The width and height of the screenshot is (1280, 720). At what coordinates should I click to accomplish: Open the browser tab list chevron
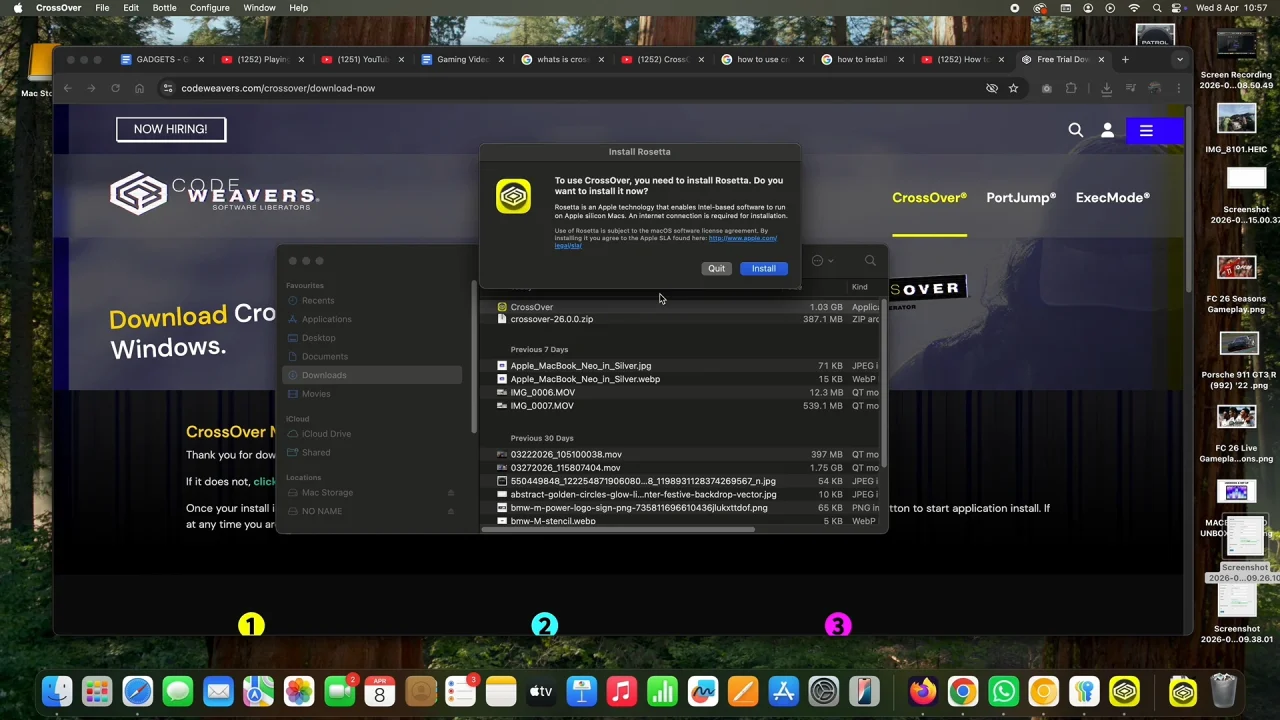(x=1179, y=59)
